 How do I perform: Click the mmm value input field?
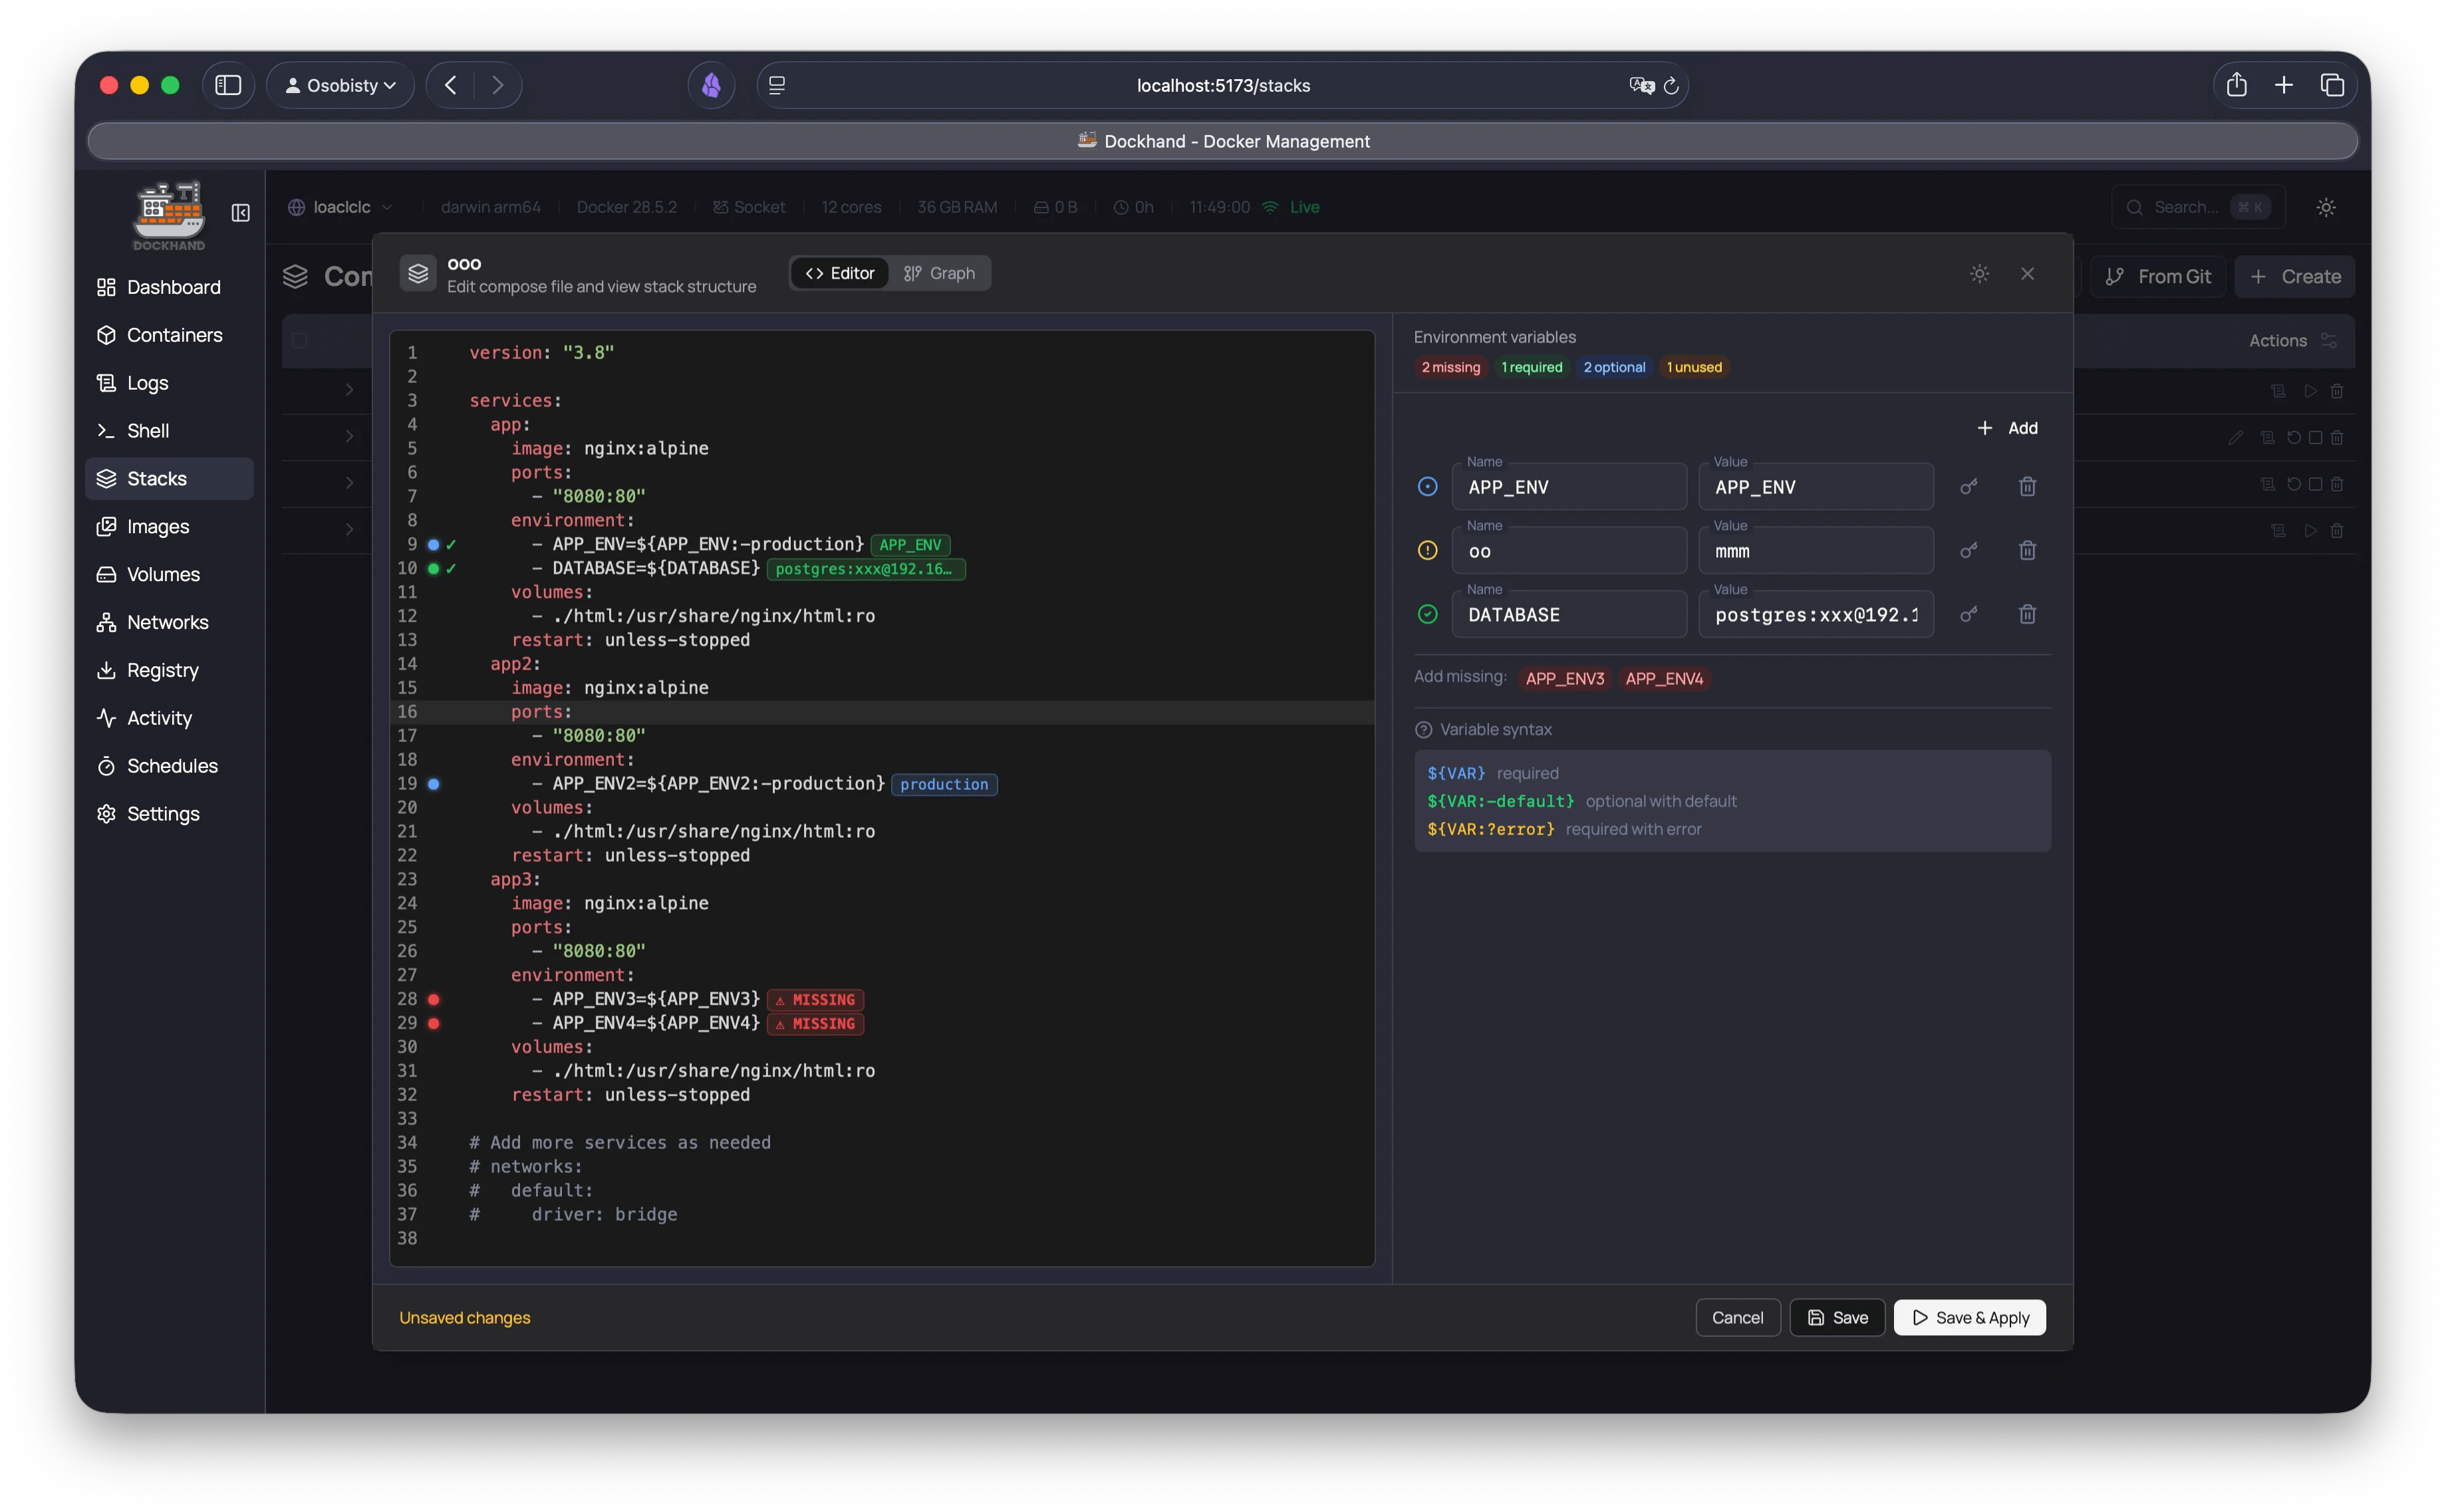pos(1815,551)
